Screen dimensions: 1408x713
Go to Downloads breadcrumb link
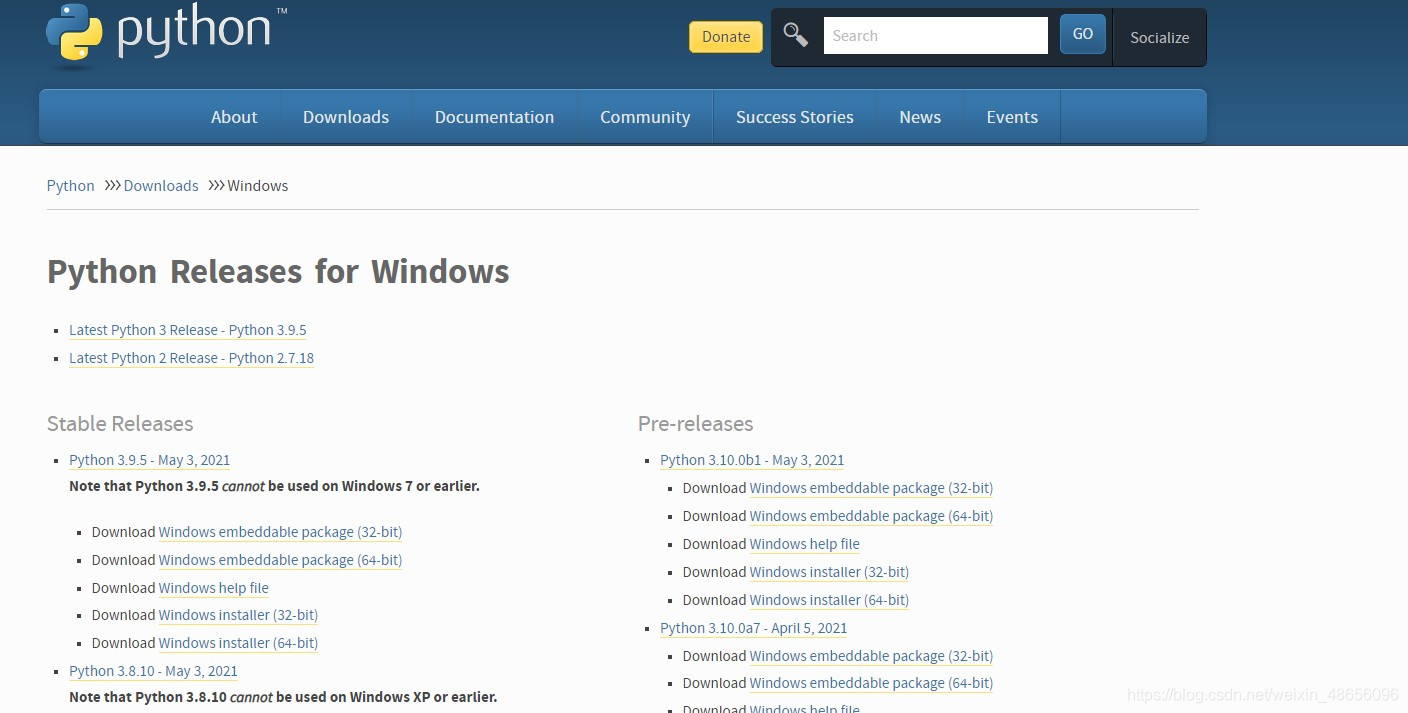pyautogui.click(x=161, y=186)
